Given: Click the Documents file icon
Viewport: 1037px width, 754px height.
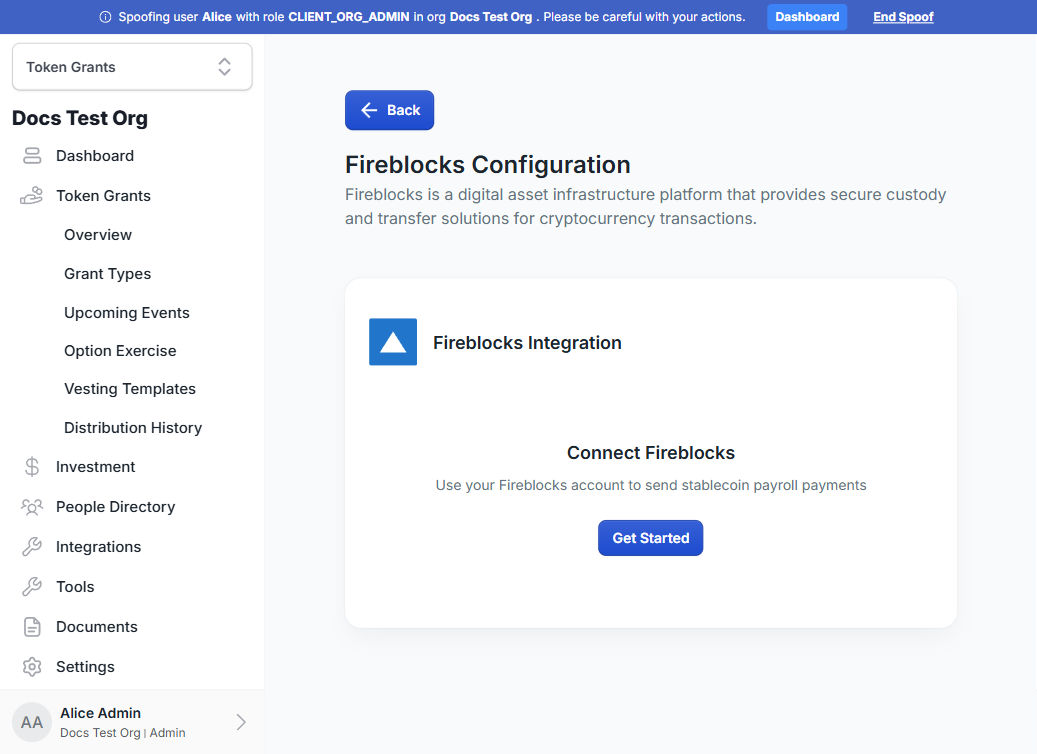Looking at the screenshot, I should [x=32, y=627].
